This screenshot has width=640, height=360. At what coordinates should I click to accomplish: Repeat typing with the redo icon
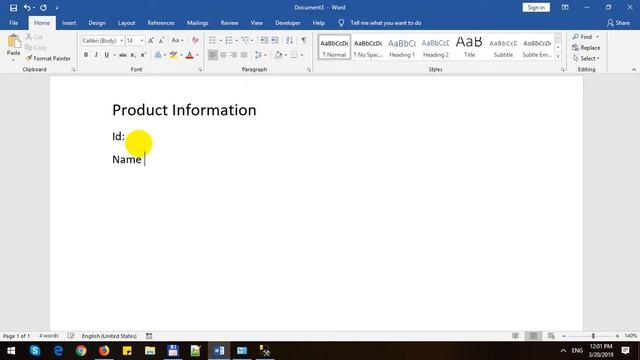43,8
